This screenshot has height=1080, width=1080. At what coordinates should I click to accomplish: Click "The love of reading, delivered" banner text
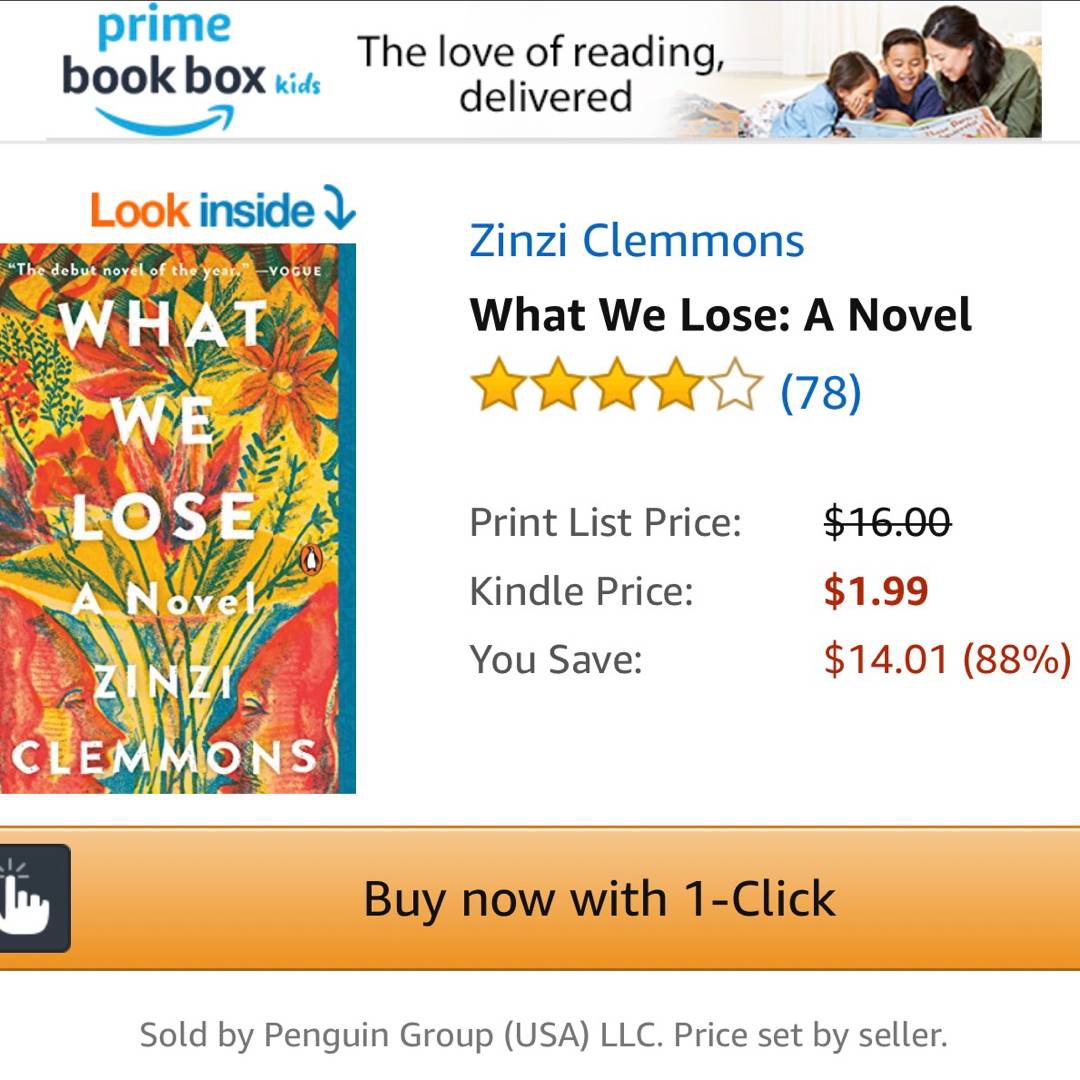pos(541,72)
